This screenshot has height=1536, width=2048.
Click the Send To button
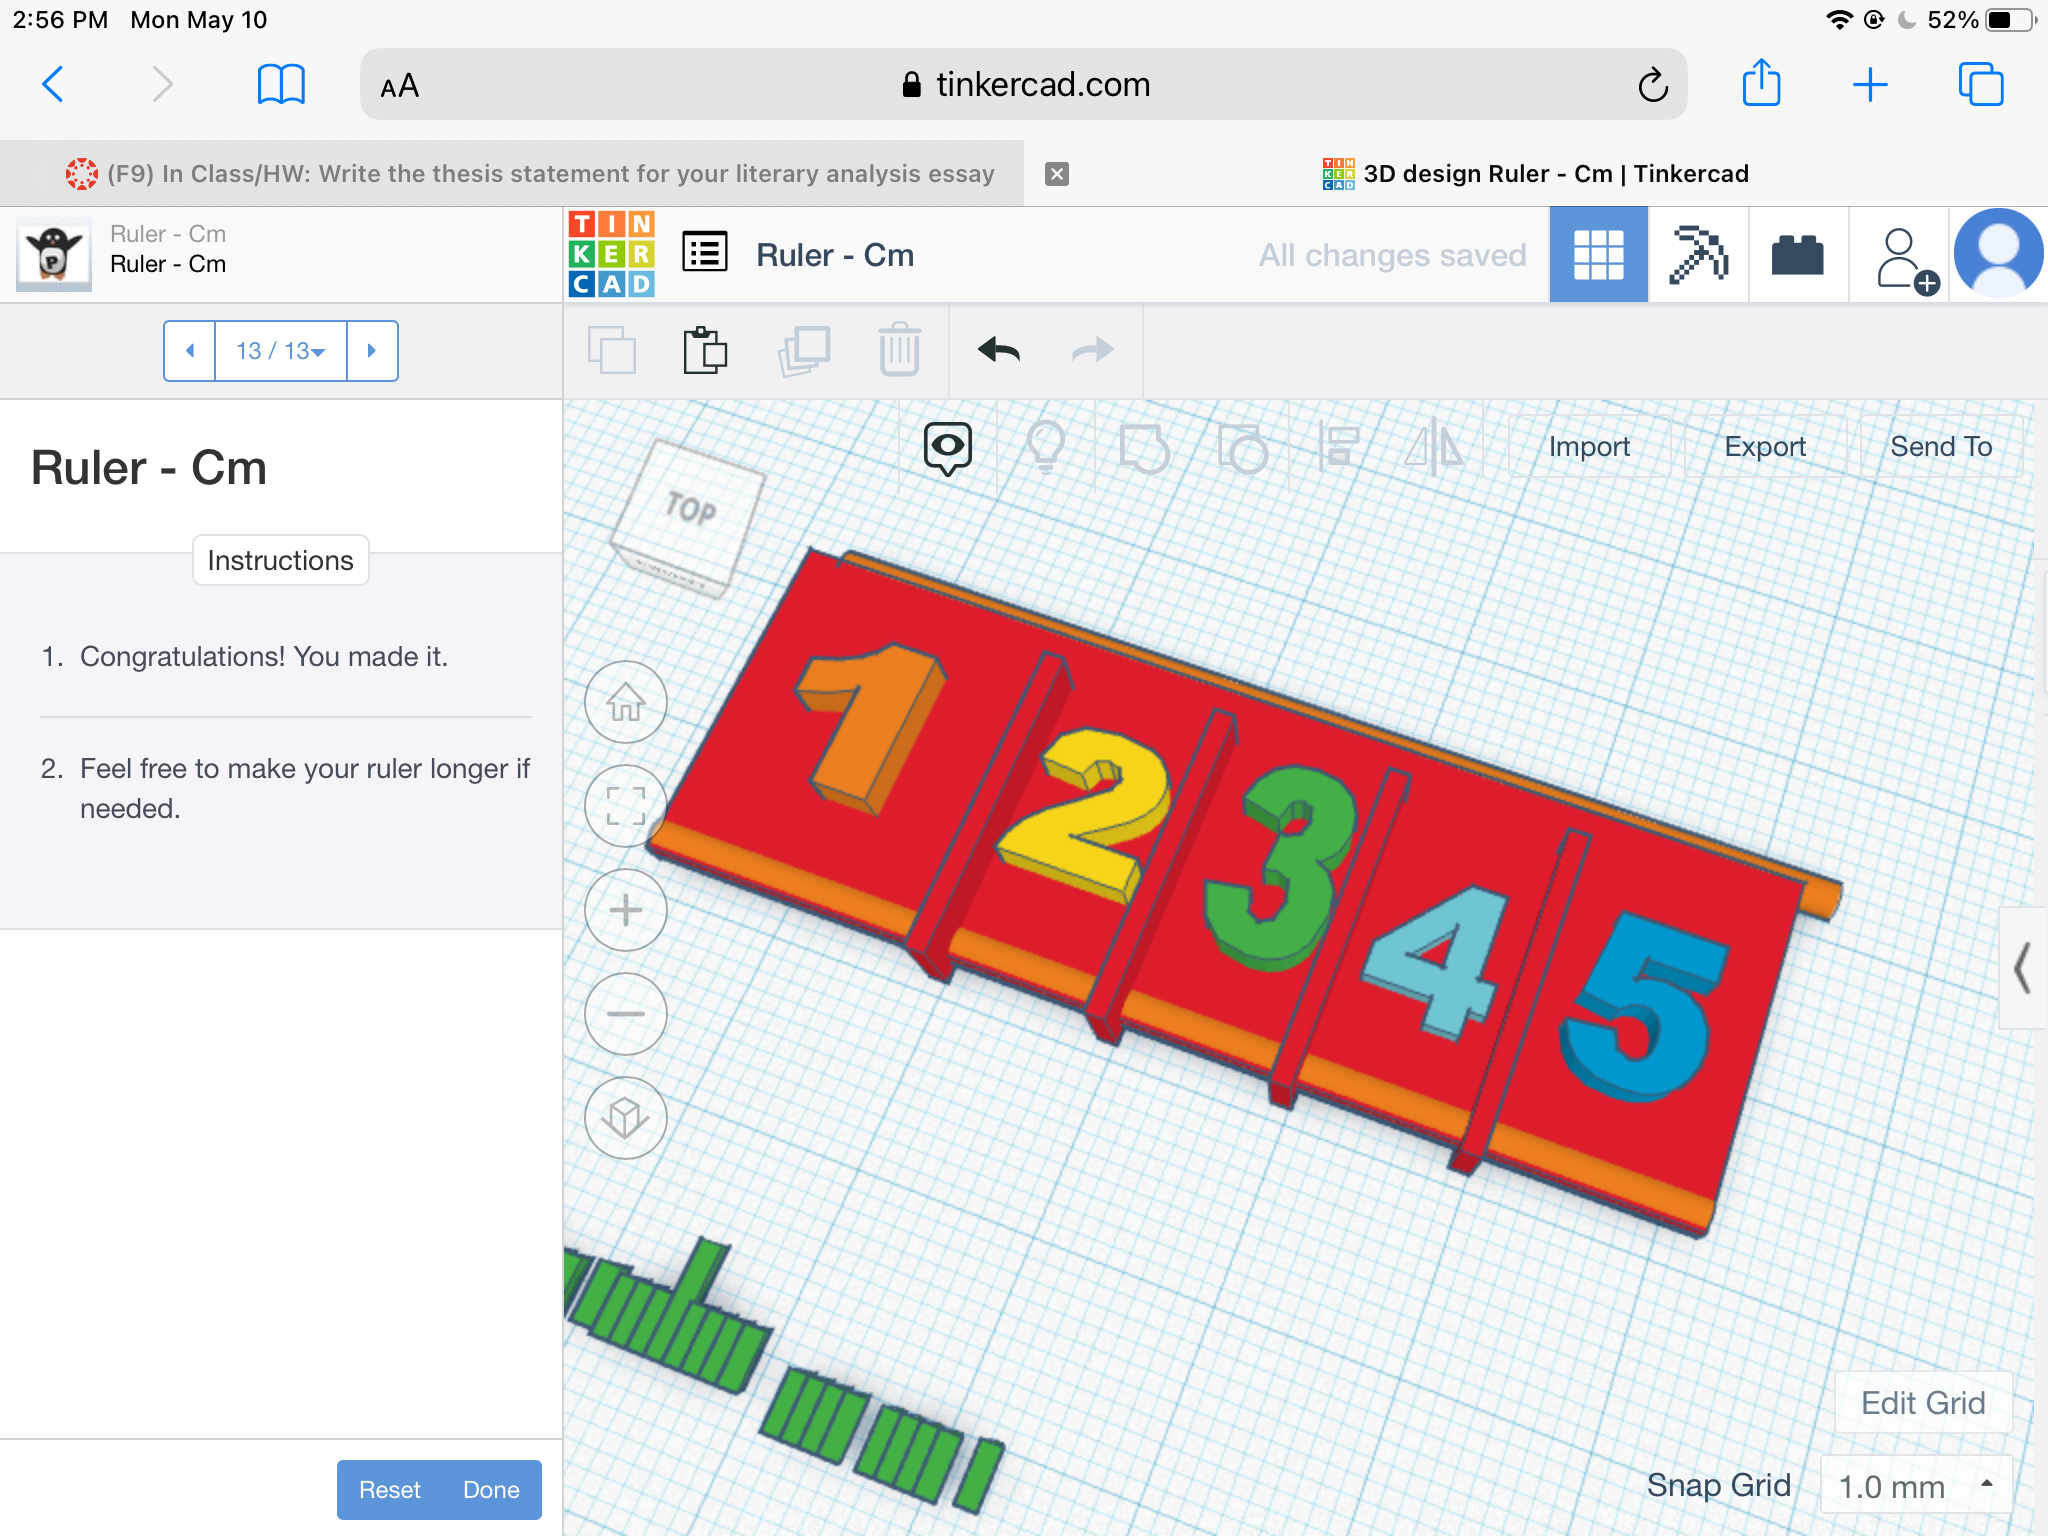[x=1941, y=447]
